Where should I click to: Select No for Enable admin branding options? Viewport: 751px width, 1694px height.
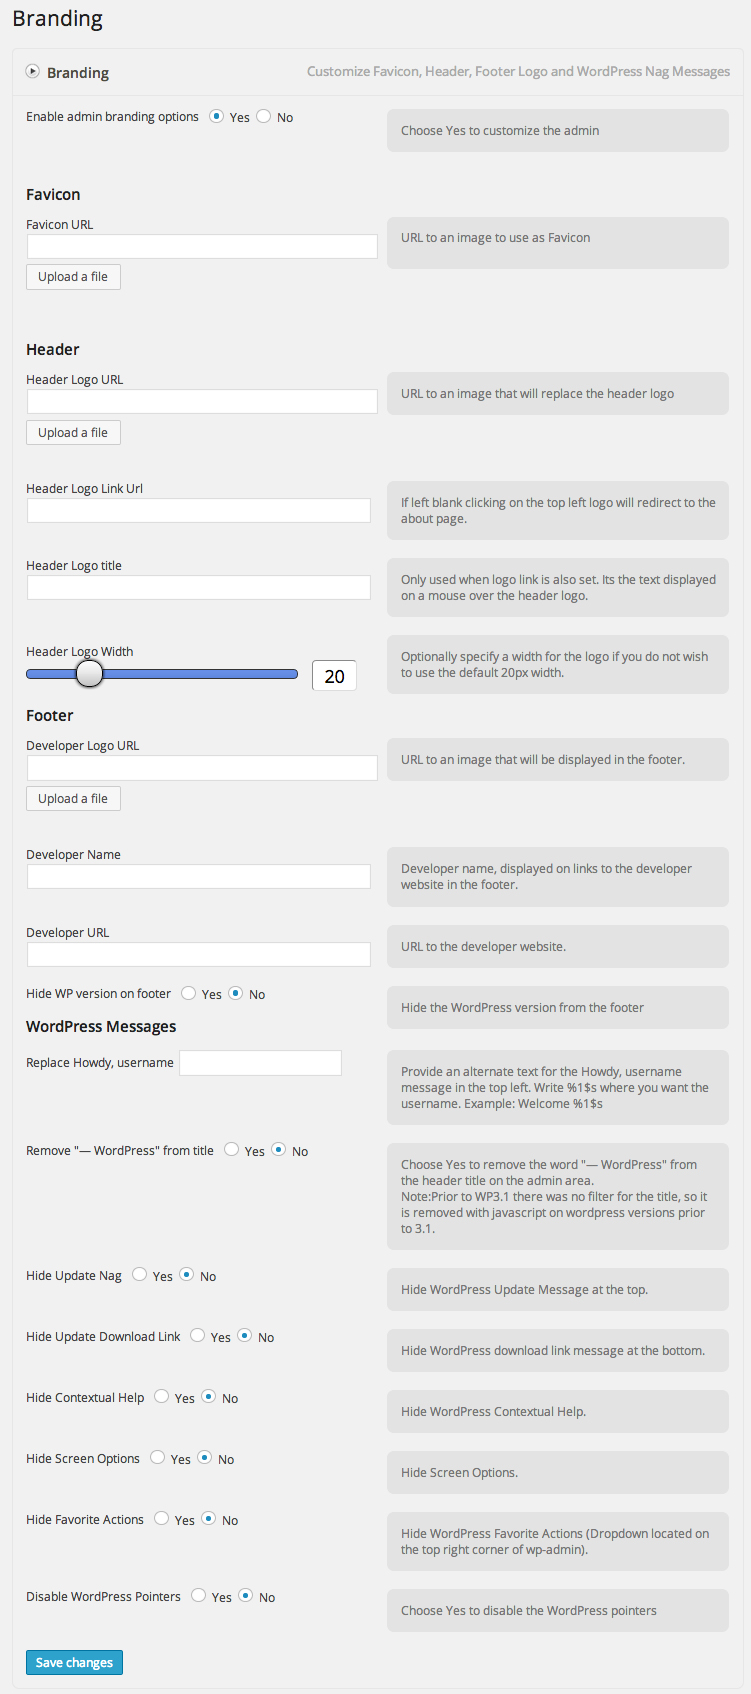(x=264, y=116)
